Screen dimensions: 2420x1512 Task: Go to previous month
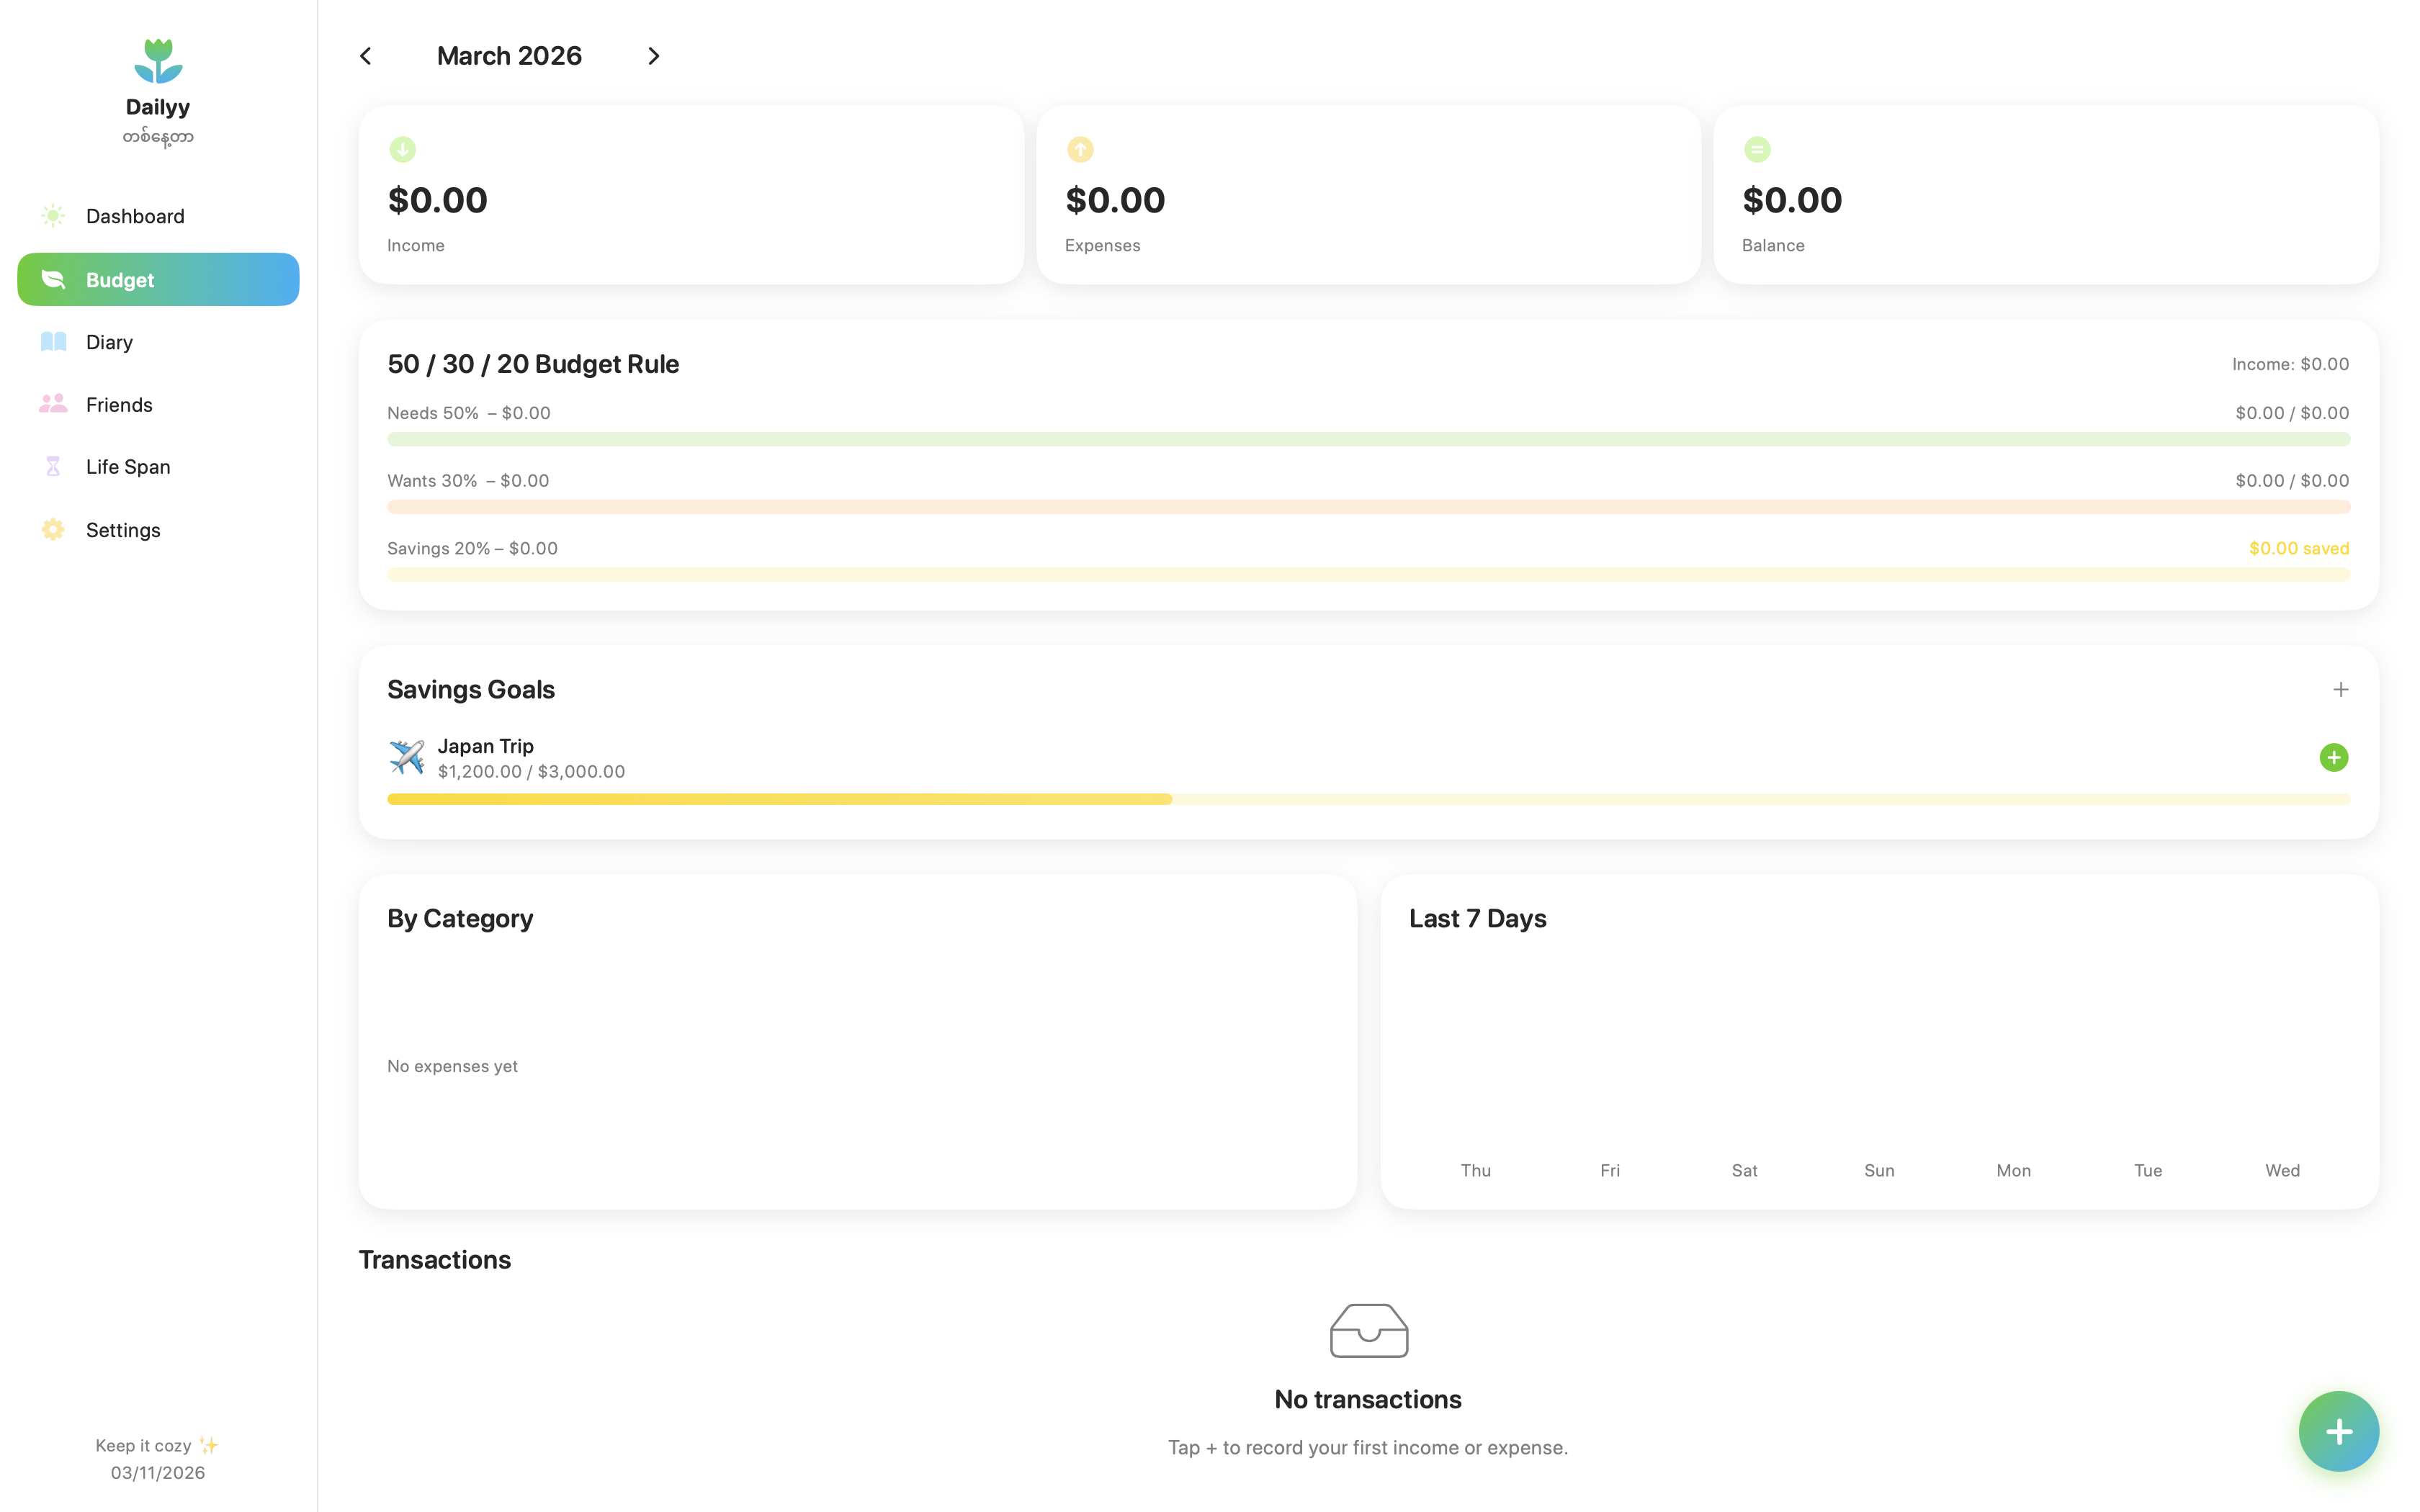[366, 56]
